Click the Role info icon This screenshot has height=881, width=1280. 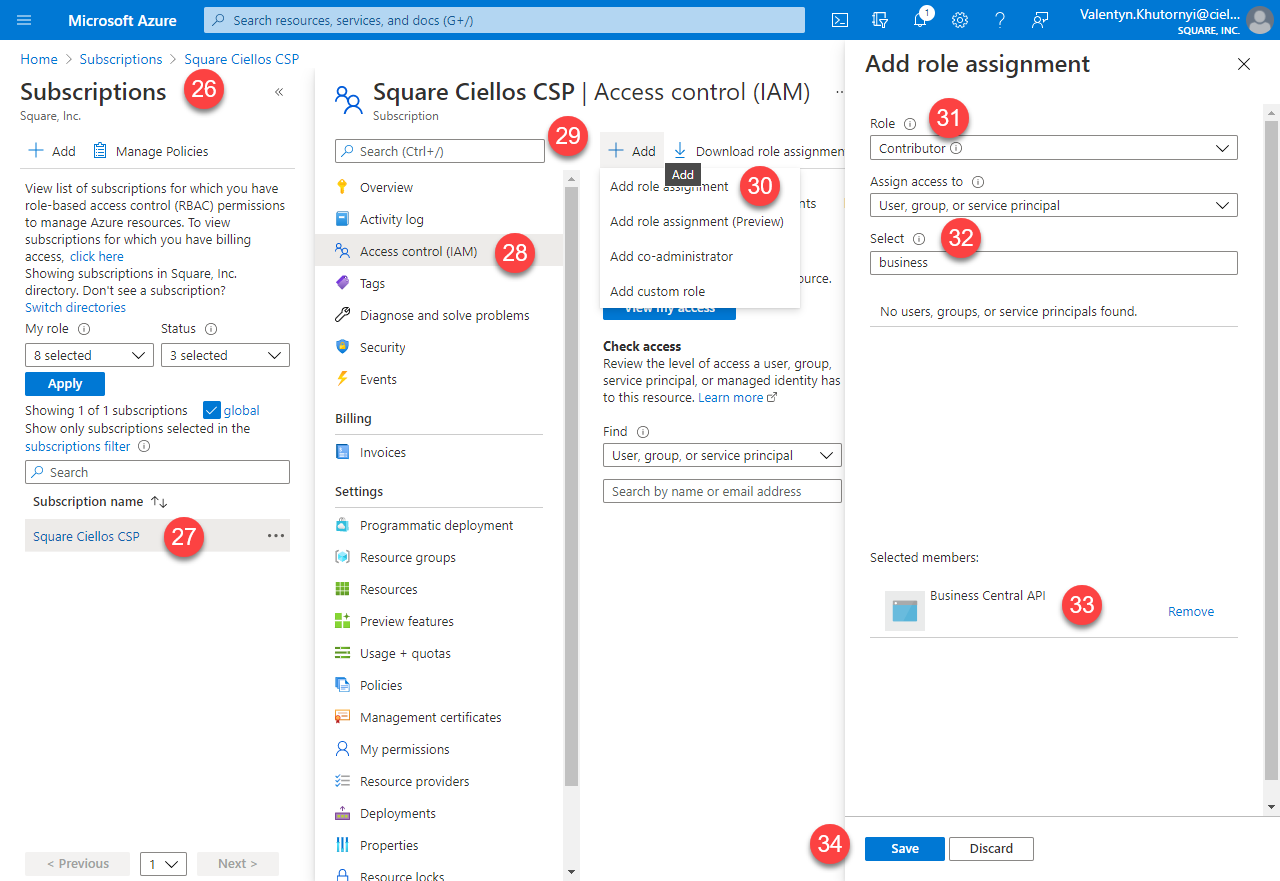(x=910, y=124)
